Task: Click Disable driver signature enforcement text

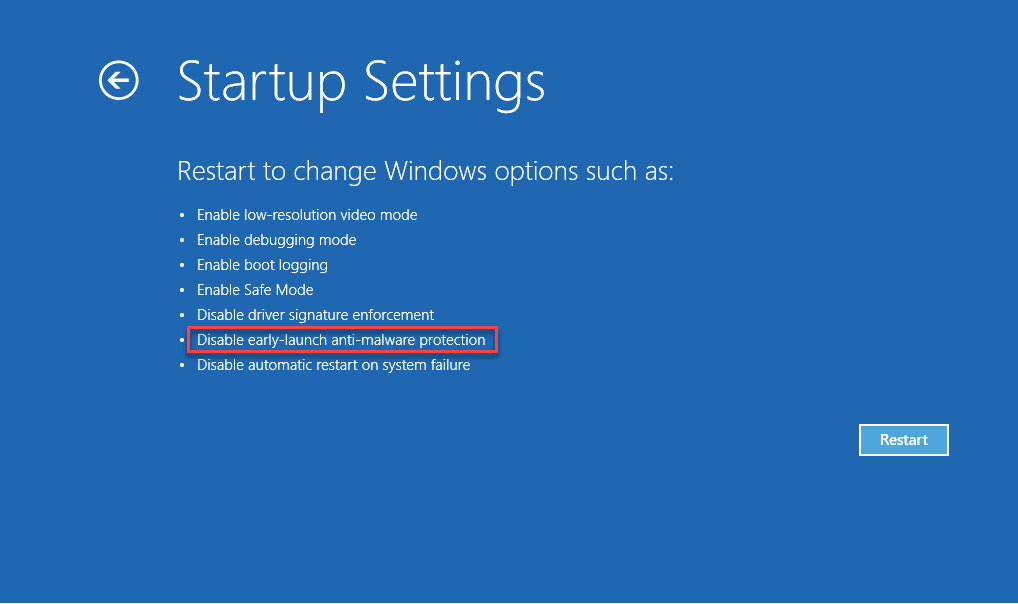Action: coord(316,315)
